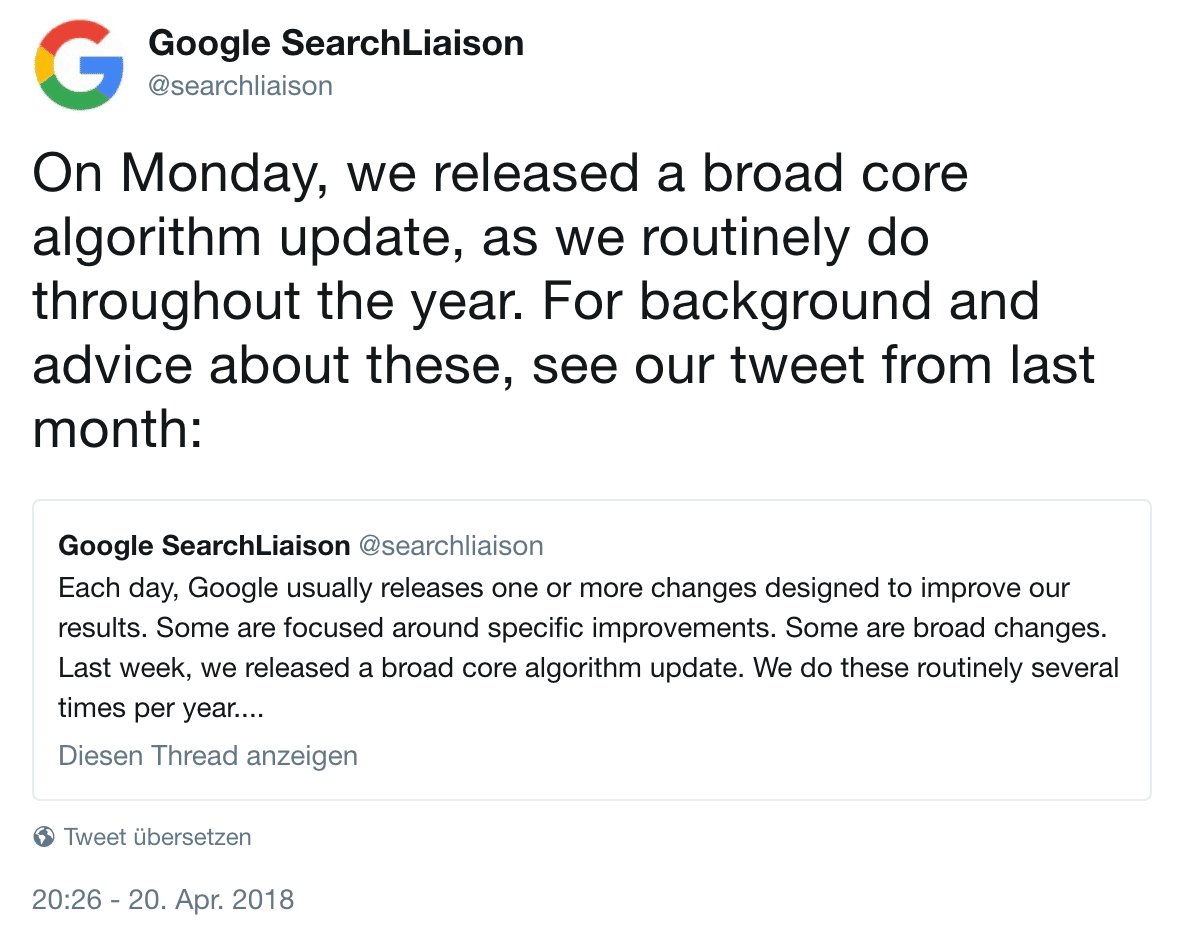Image resolution: width=1185 pixels, height=935 pixels.
Task: Click the quoted tweet's bold Google SearchLiaison name
Action: pos(204,546)
